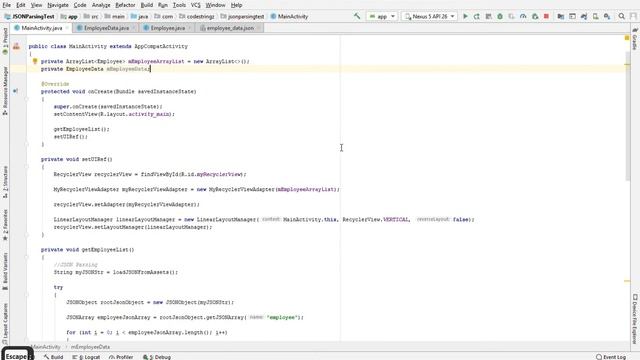Click the override gutter icon beside onCreate
The width and height of the screenshot is (640, 360).
pos(15,91)
